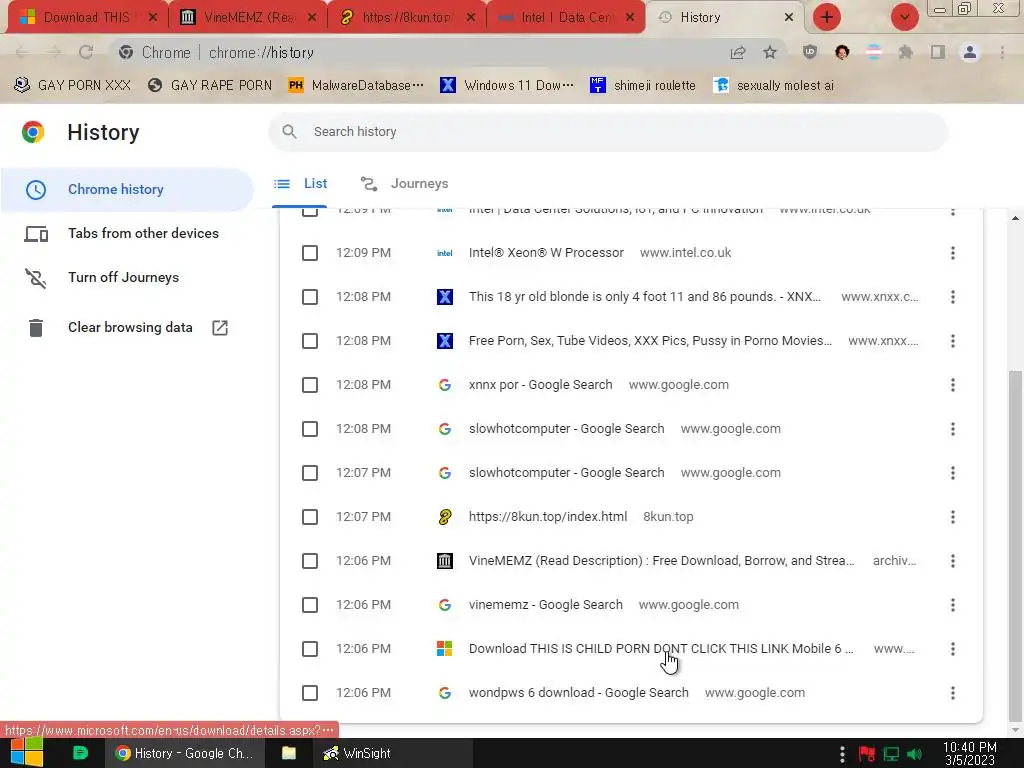Click the magnifier icon in Search history
Viewport: 1024px width, 768px height.
point(289,131)
